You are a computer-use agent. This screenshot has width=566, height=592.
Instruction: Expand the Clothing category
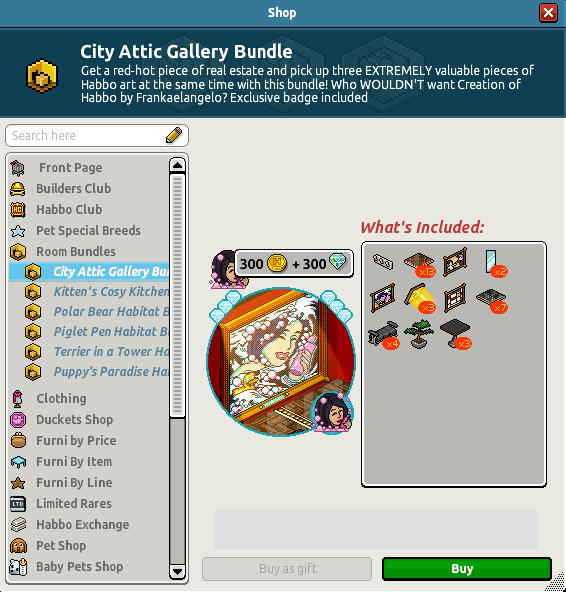click(61, 399)
